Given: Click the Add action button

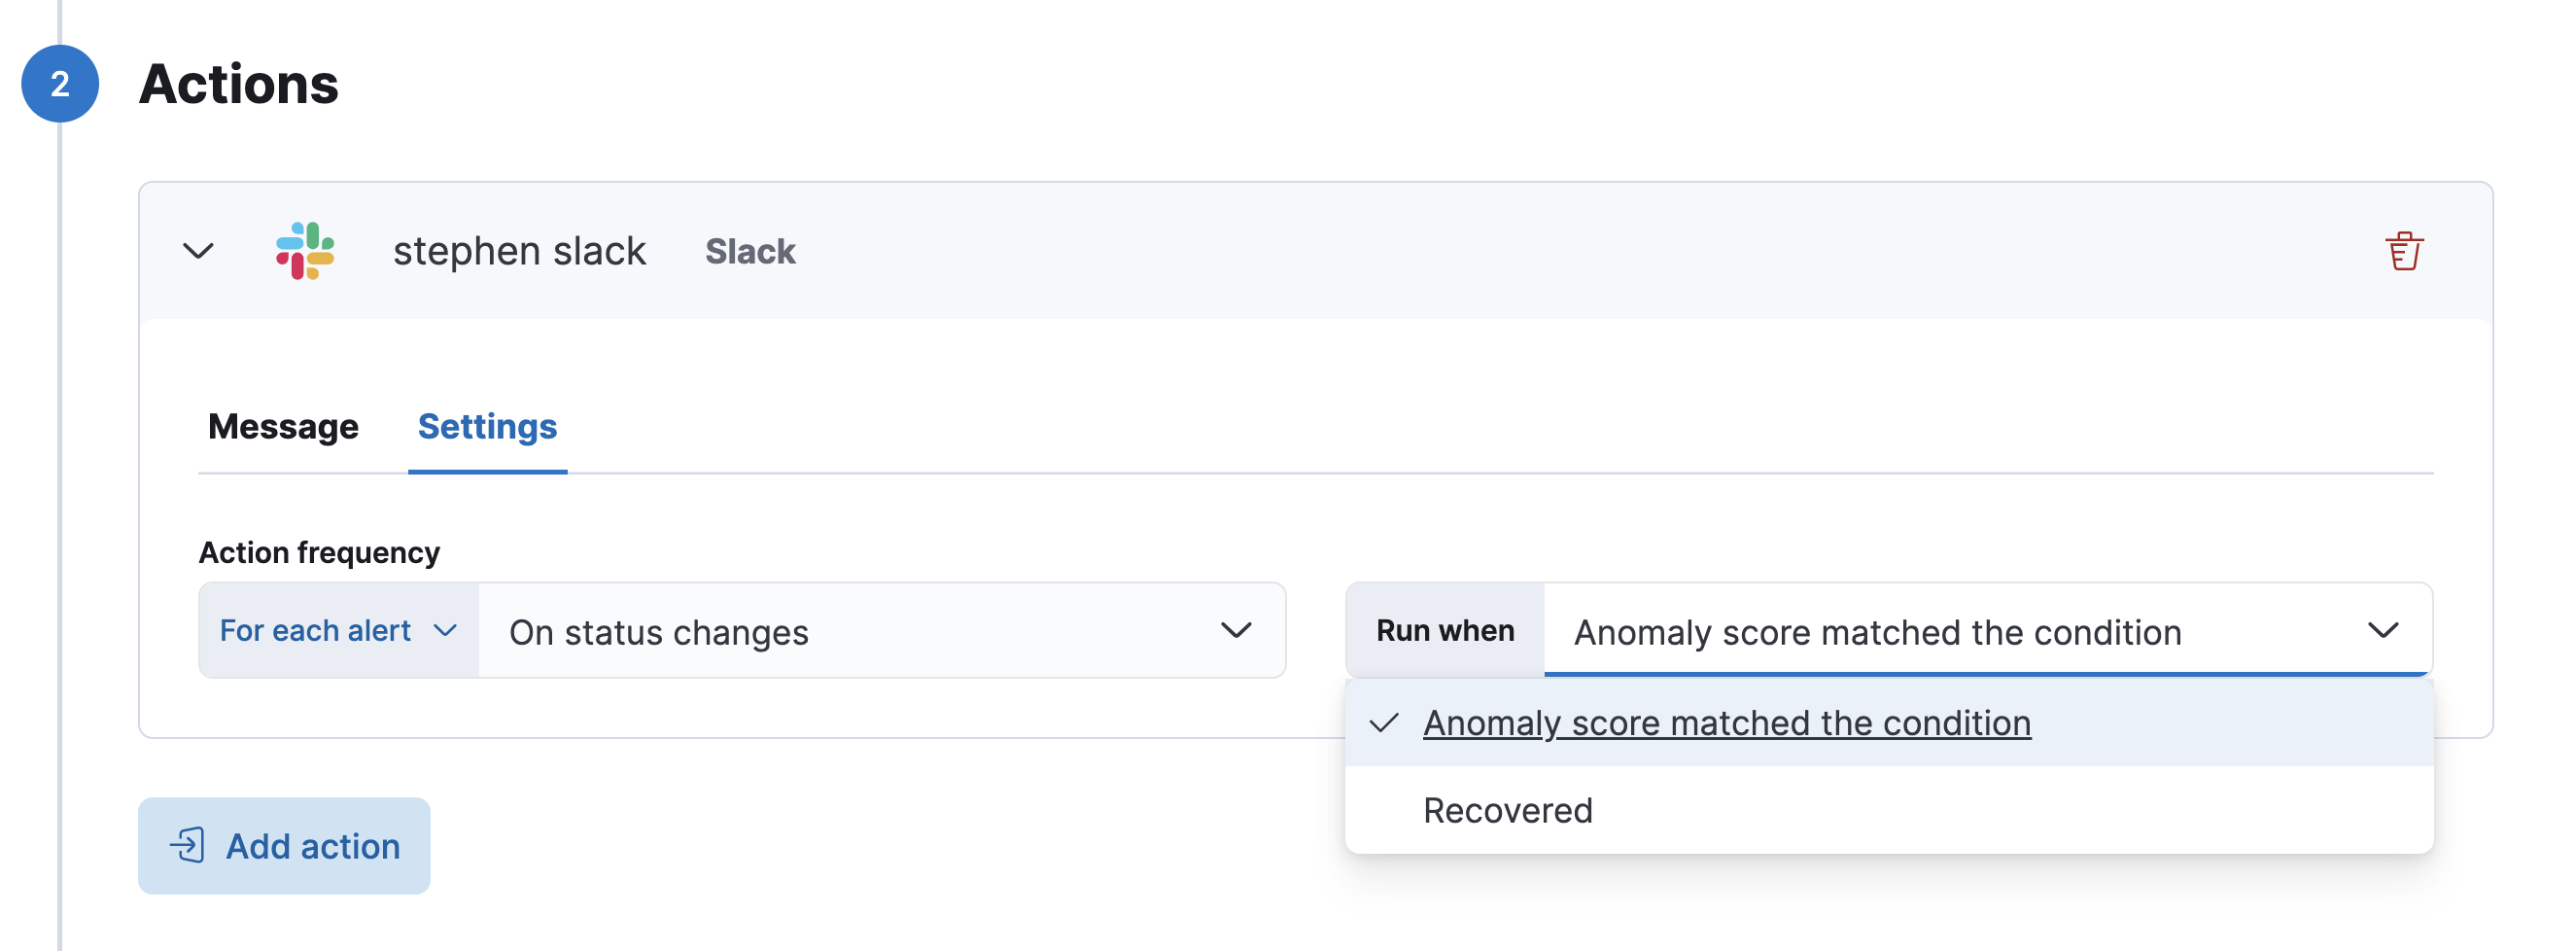Looking at the screenshot, I should (x=284, y=845).
